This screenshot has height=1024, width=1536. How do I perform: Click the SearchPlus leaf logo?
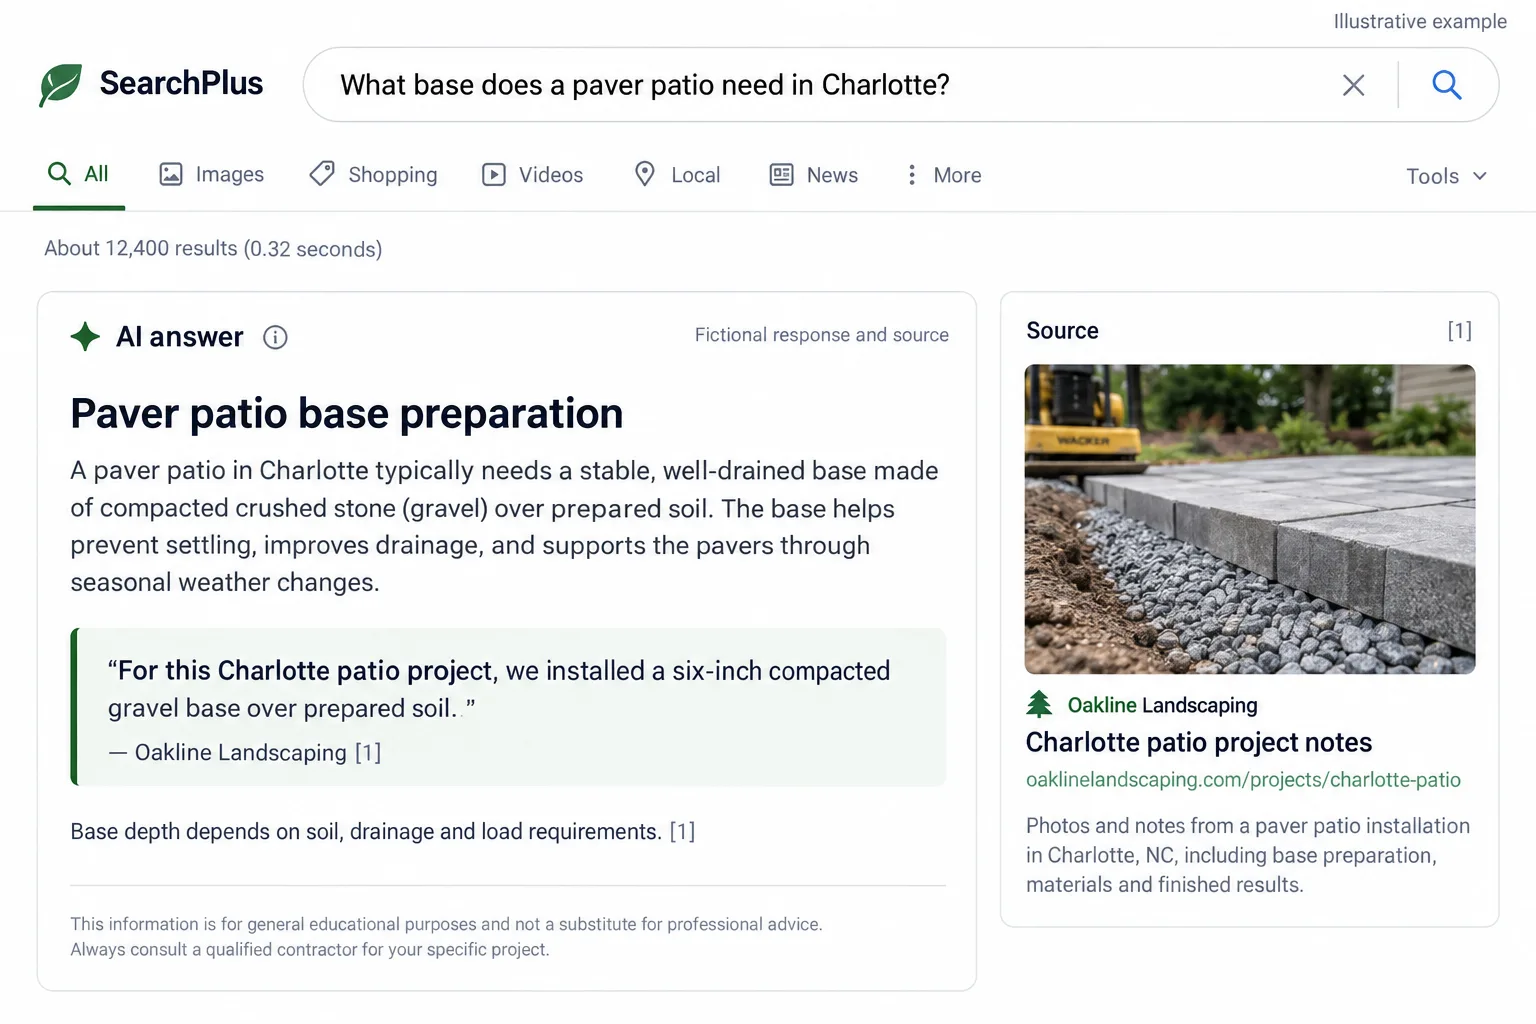(x=60, y=84)
